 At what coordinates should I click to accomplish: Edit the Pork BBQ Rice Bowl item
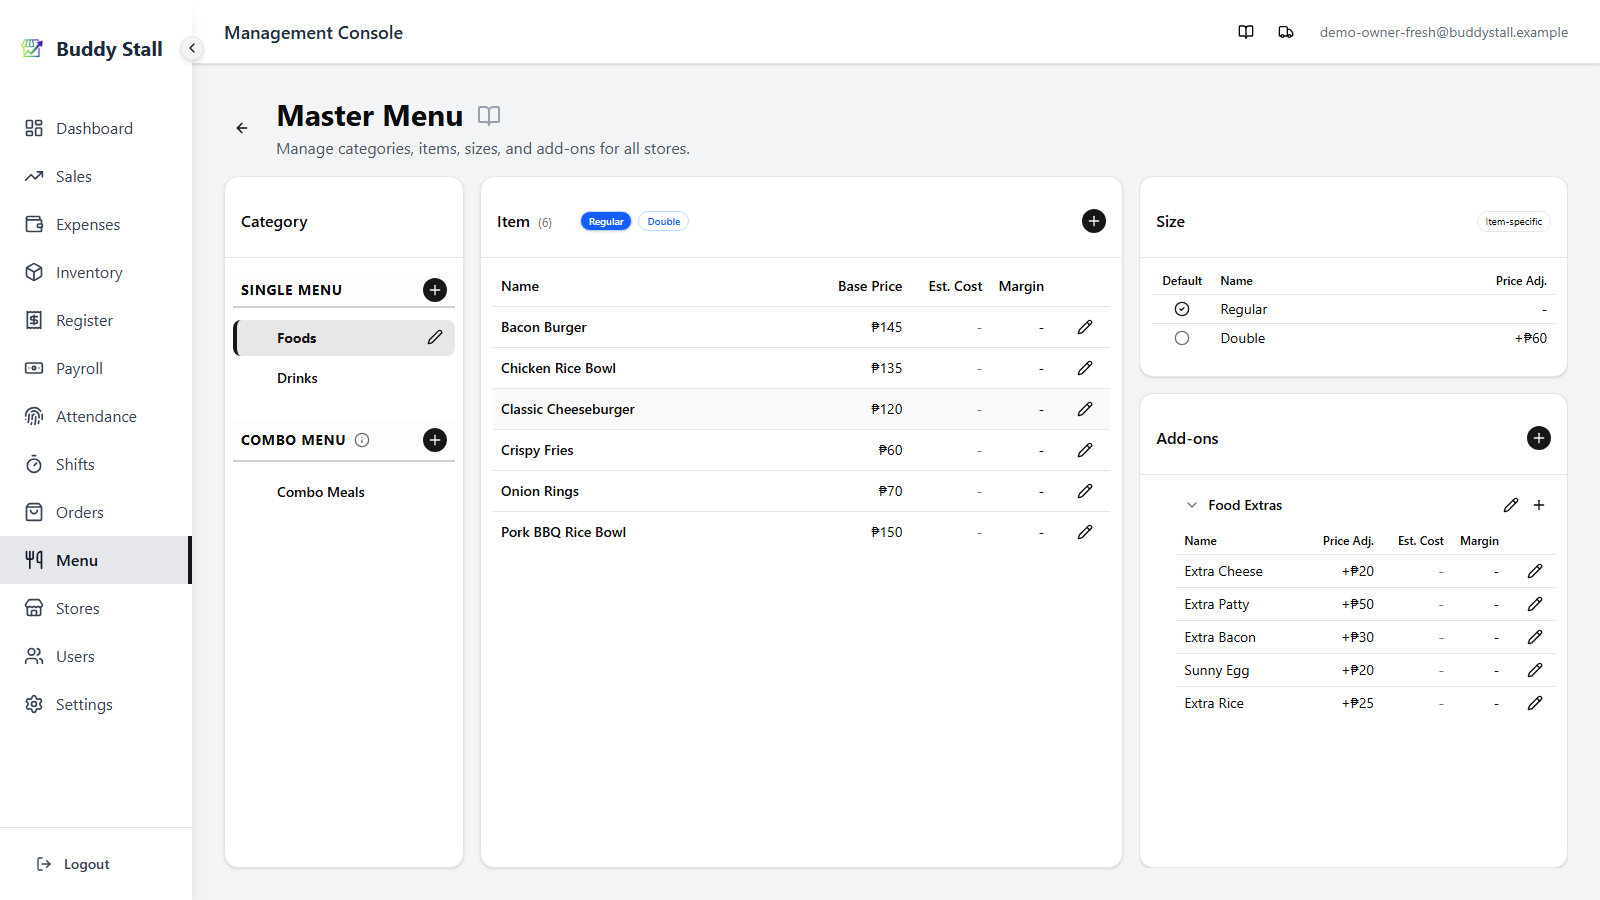tap(1085, 532)
